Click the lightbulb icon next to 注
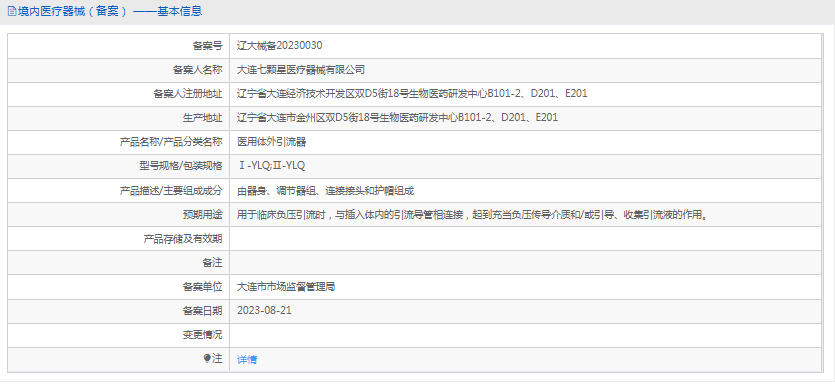 [207, 359]
